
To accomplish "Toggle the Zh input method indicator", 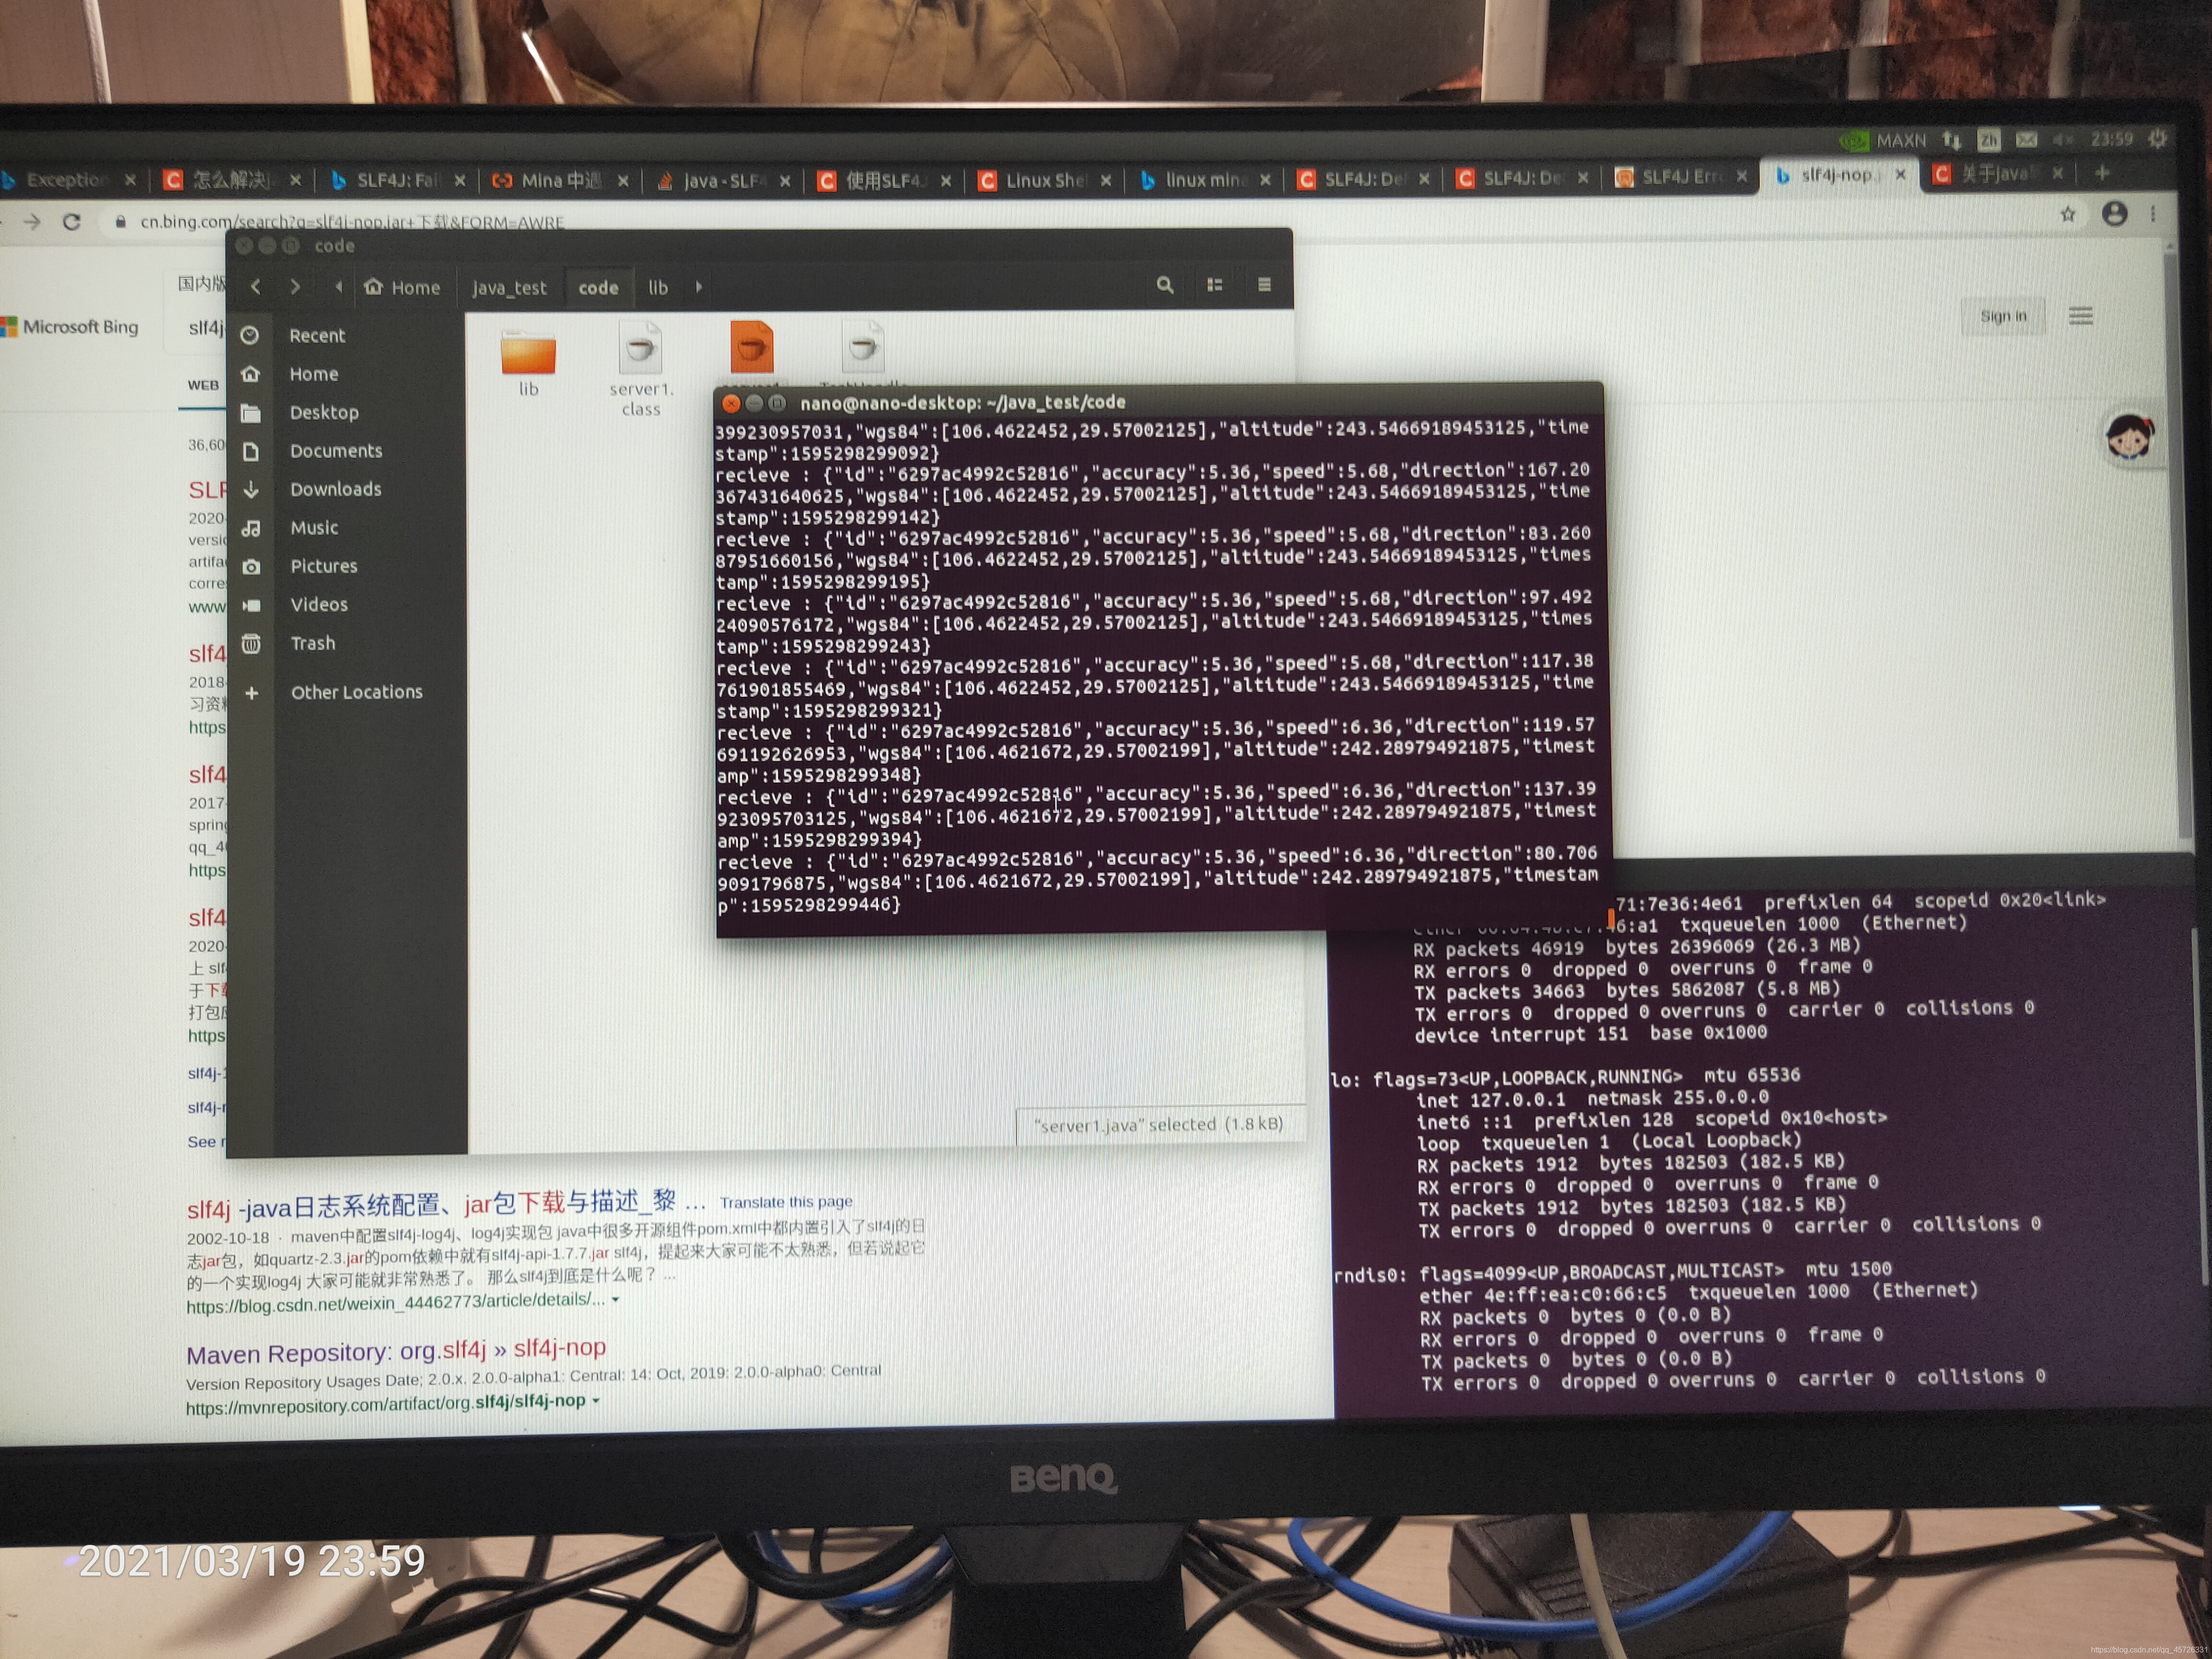I will (x=1989, y=140).
